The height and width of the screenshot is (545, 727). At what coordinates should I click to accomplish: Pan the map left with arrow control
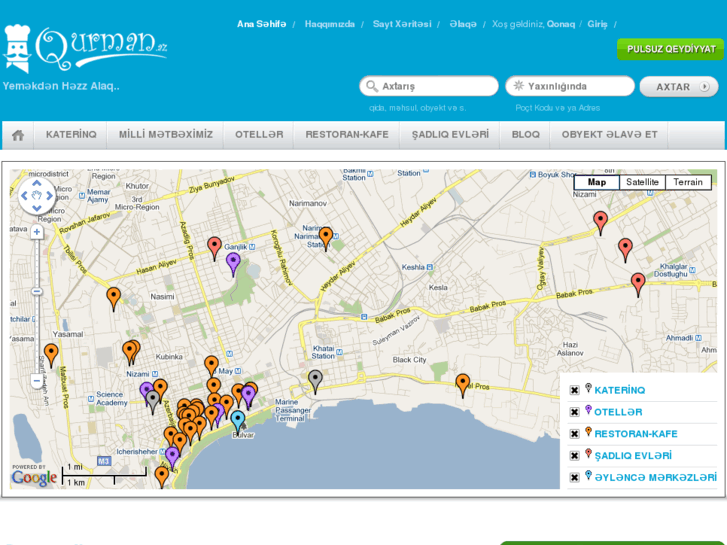click(x=24, y=196)
